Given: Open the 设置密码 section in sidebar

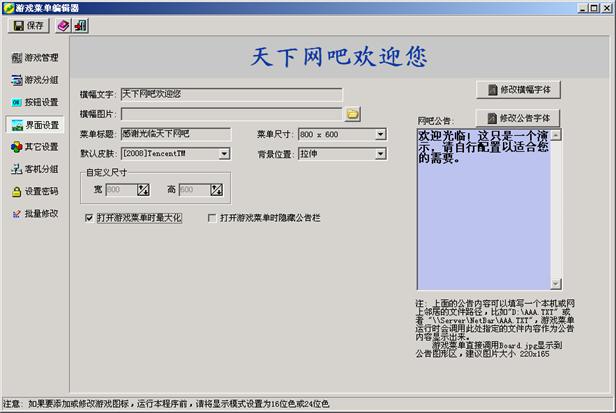Looking at the screenshot, I should [x=34, y=191].
